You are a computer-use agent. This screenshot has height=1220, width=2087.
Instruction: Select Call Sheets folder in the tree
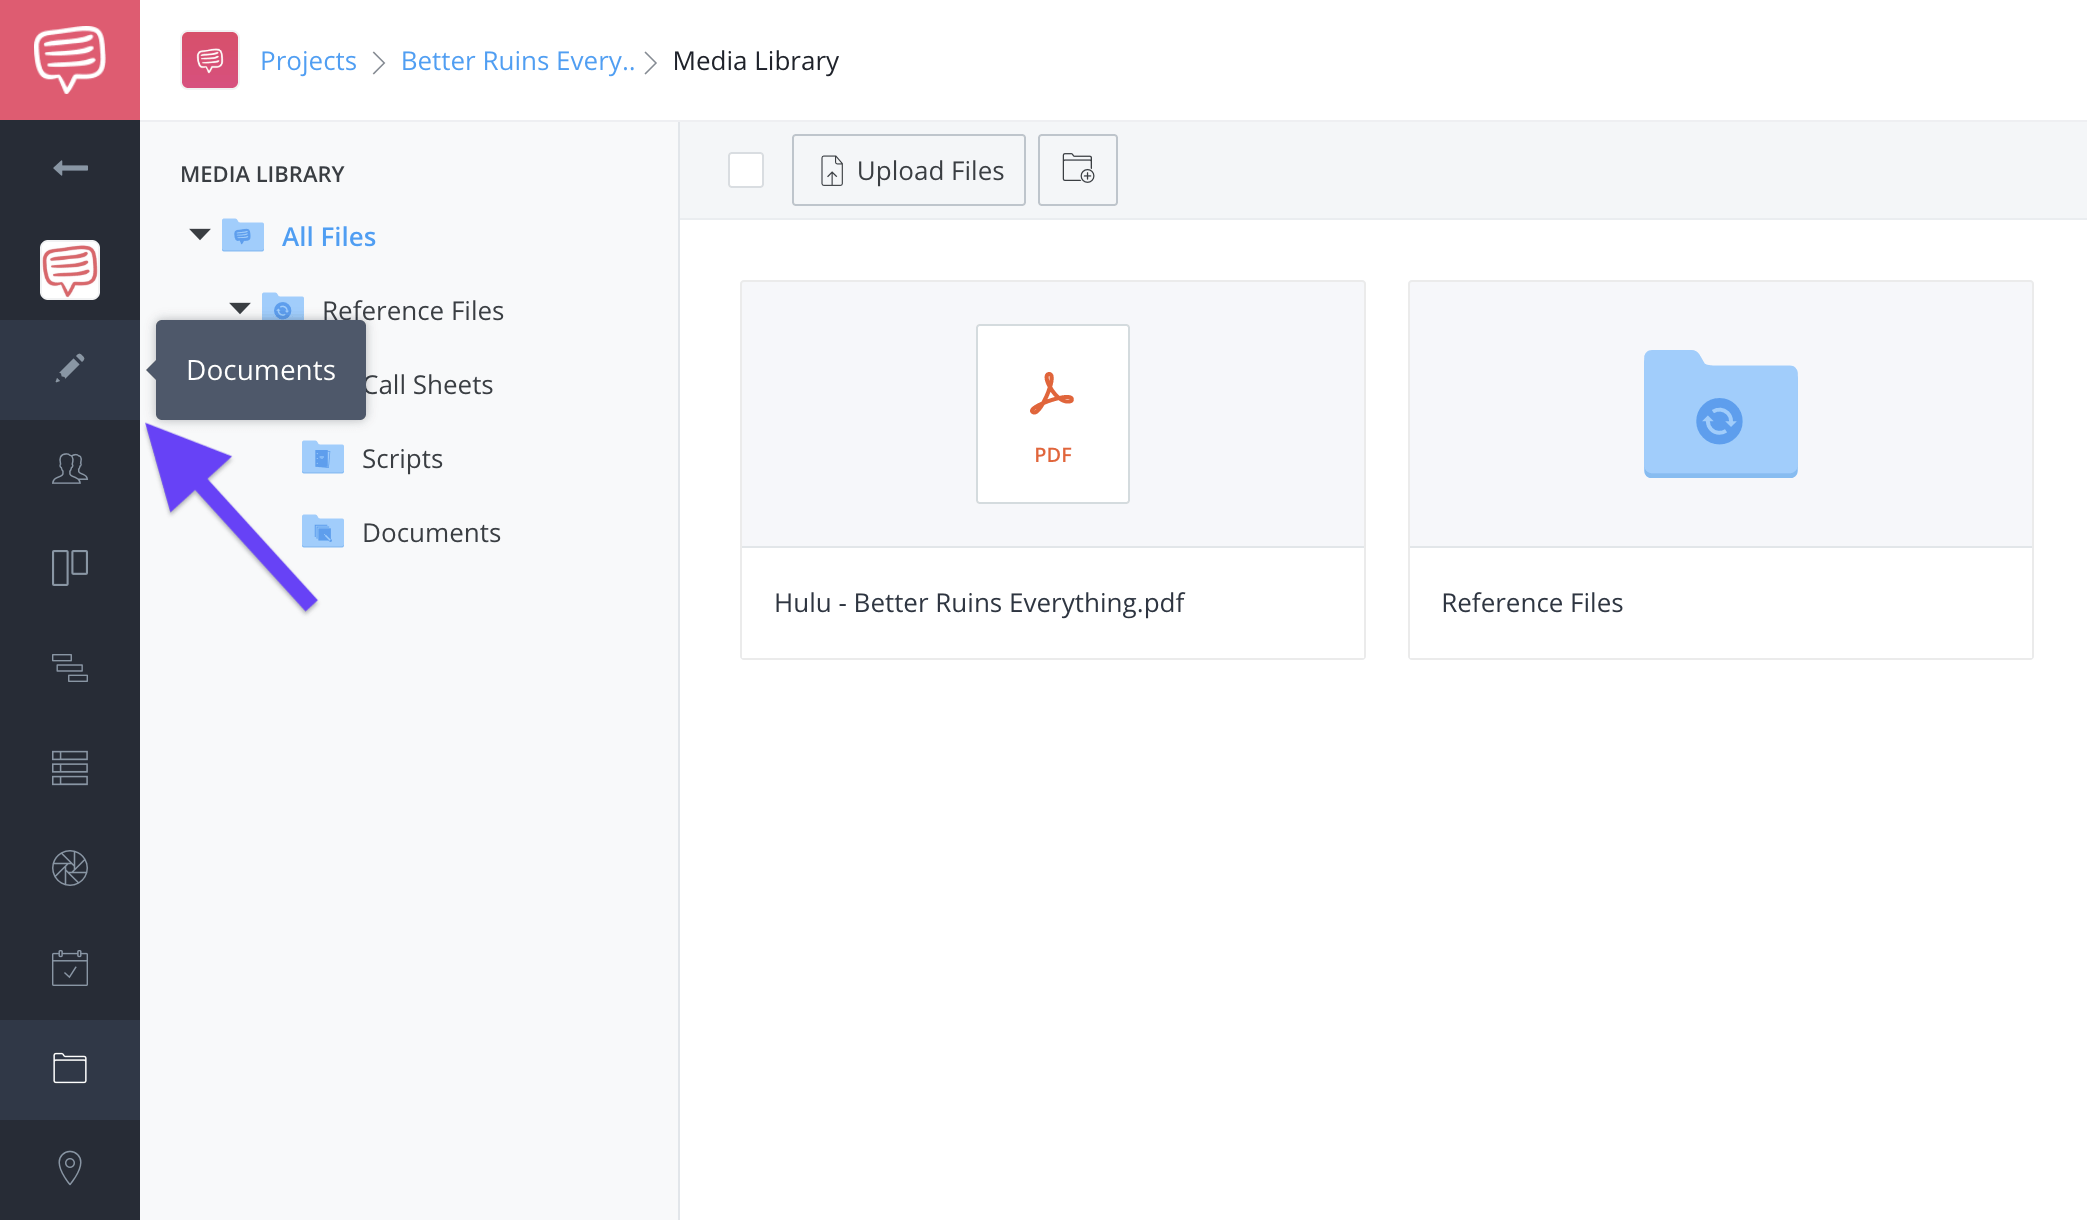click(x=428, y=385)
